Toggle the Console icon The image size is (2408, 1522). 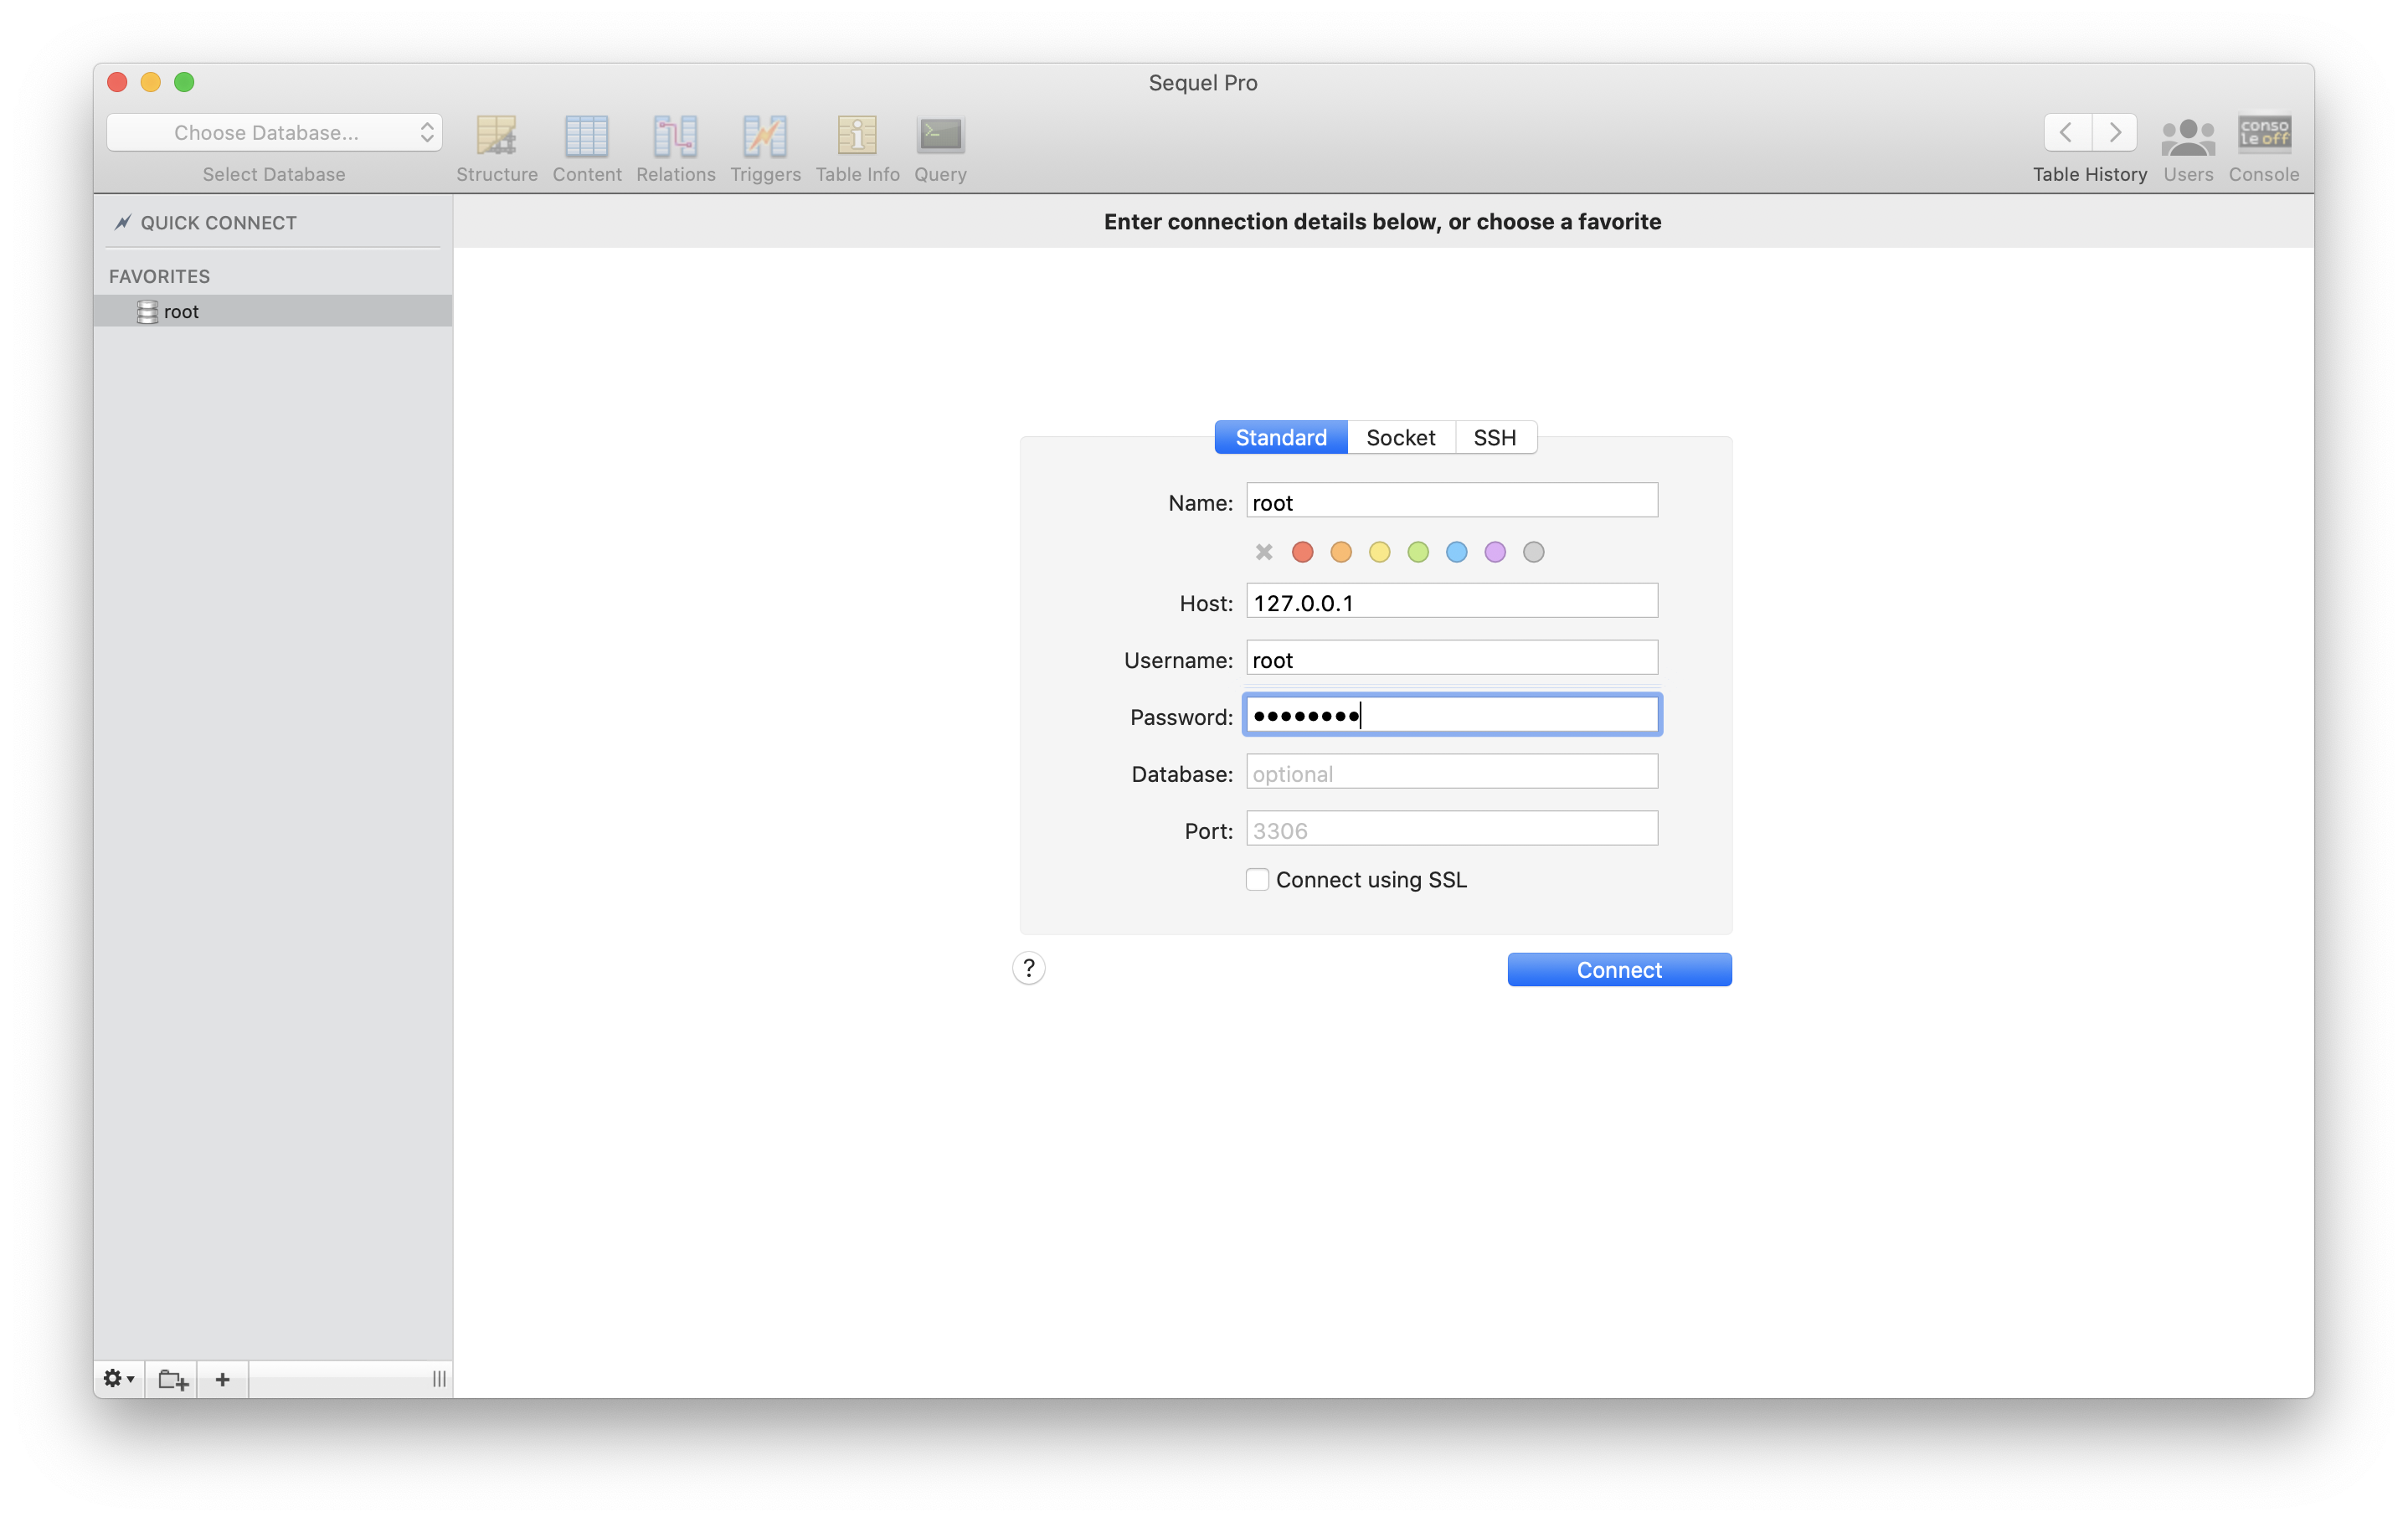(x=2263, y=134)
